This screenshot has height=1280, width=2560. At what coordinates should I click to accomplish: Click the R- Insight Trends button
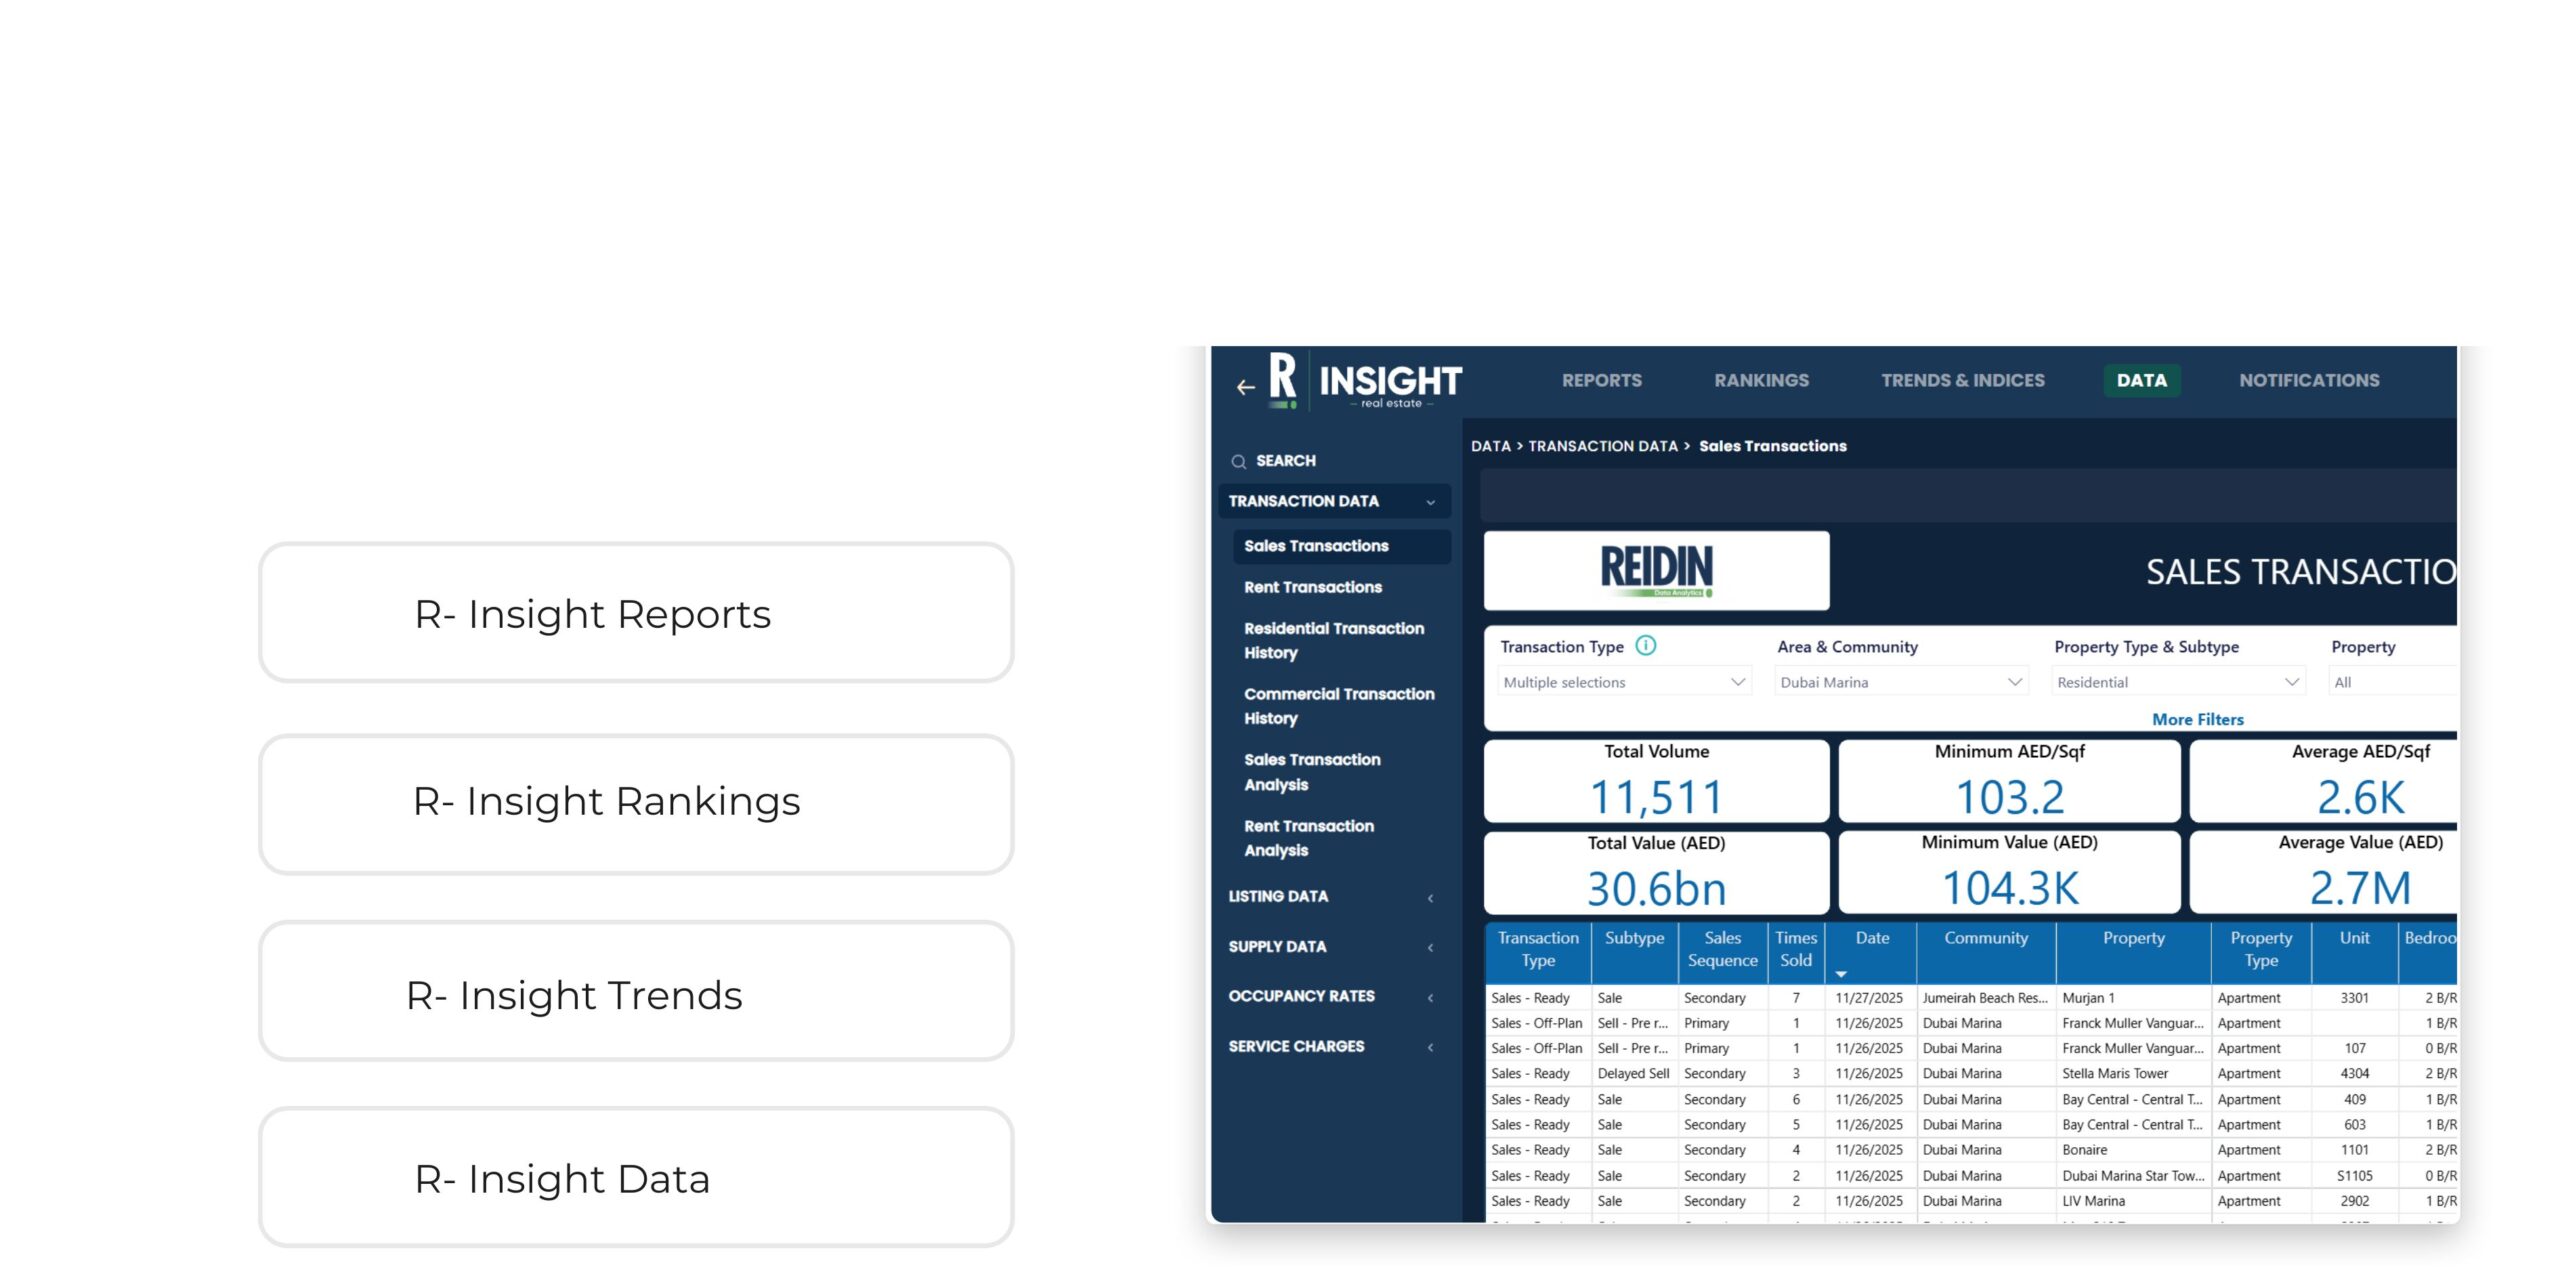coord(636,991)
